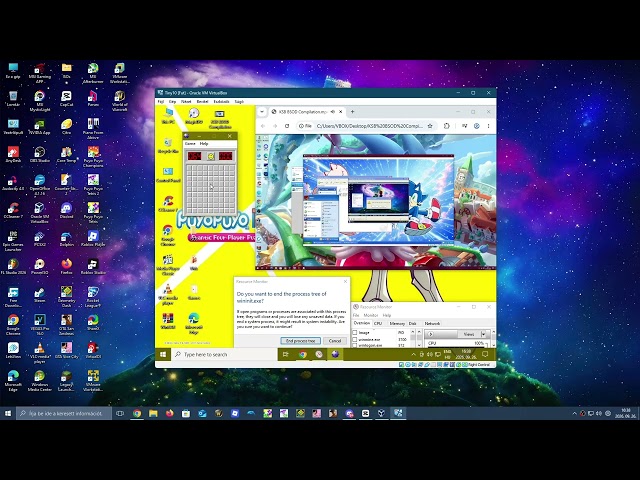640x480 pixels.
Task: Open Views dropdown arrow in Resource Monitor
Action: 484,334
